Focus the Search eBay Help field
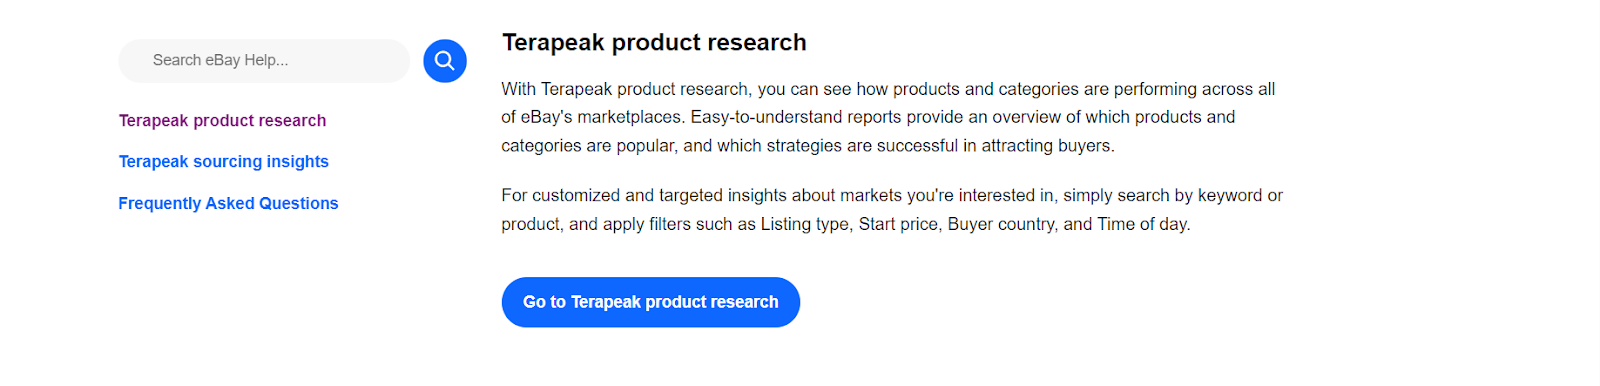Screen dimensions: 1600x386 tap(264, 61)
